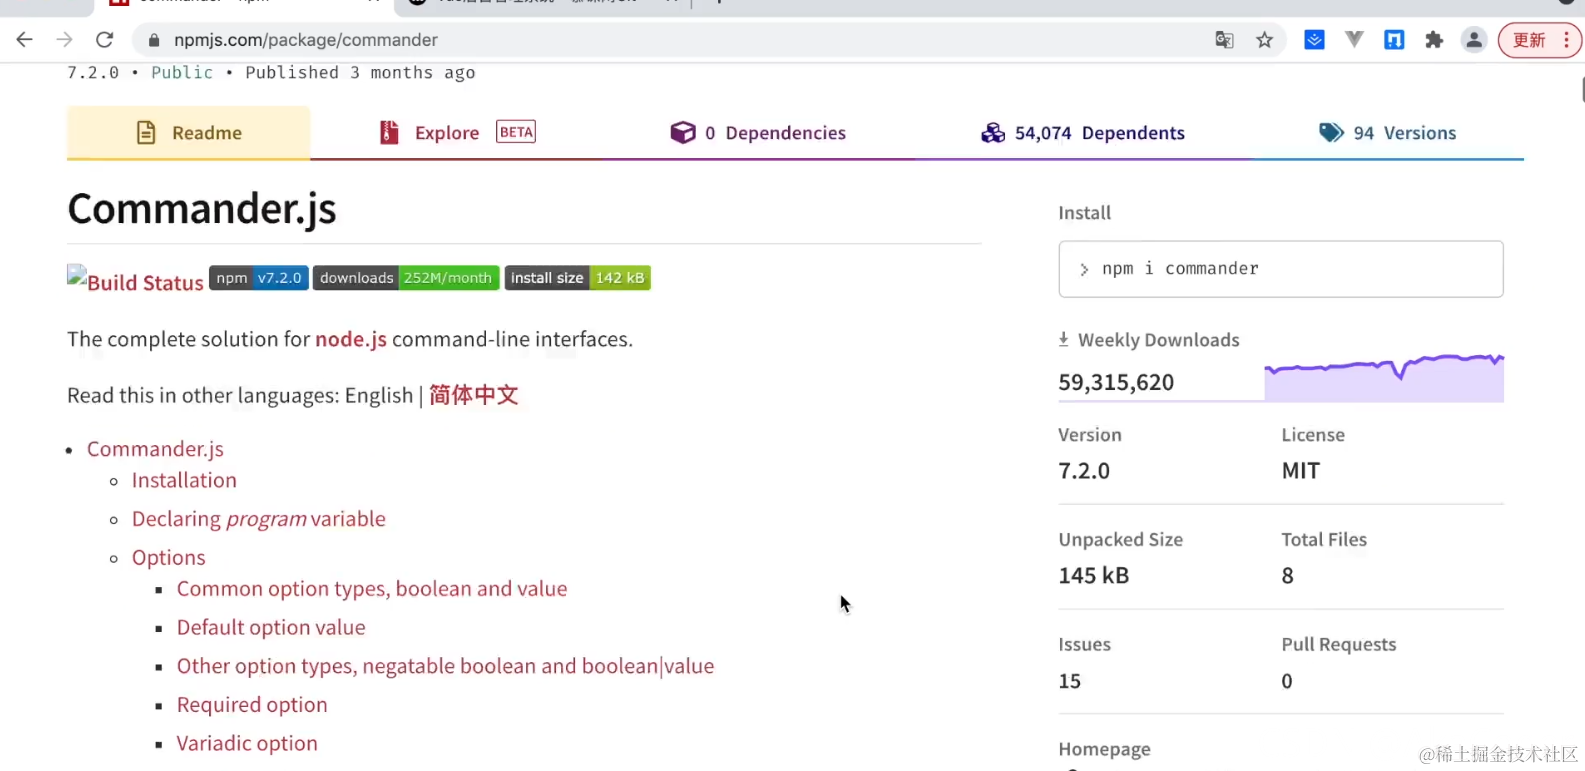Open the Required option link
1585x771 pixels.
[x=252, y=705]
